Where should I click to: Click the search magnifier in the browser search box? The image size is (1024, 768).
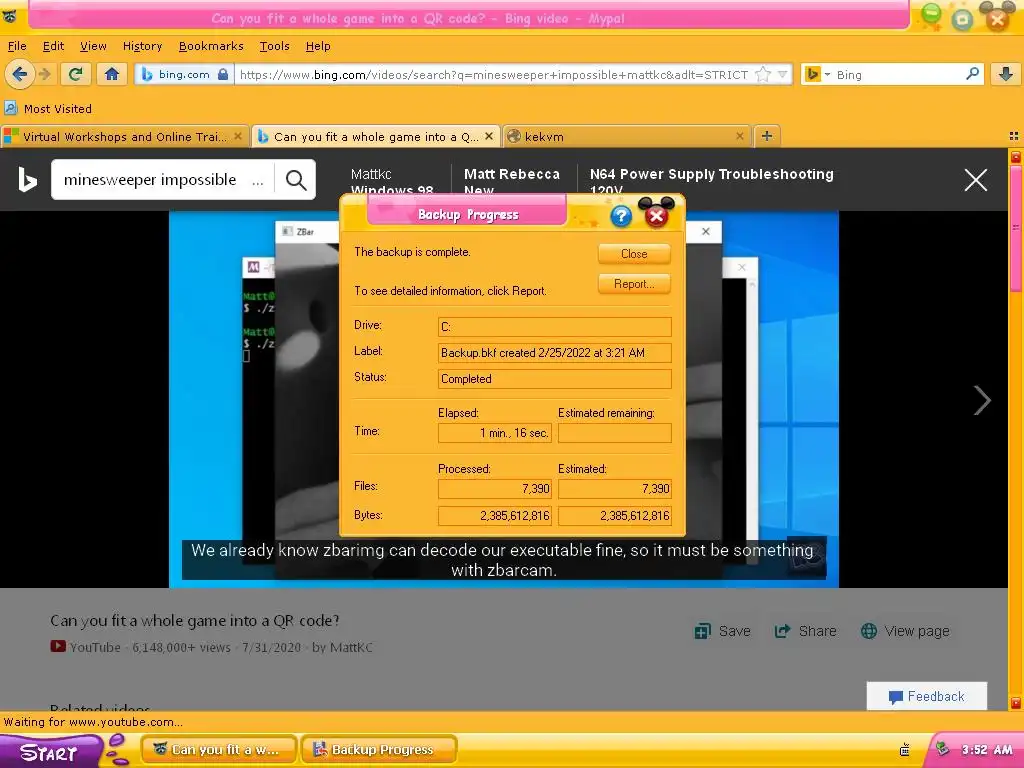tap(972, 74)
